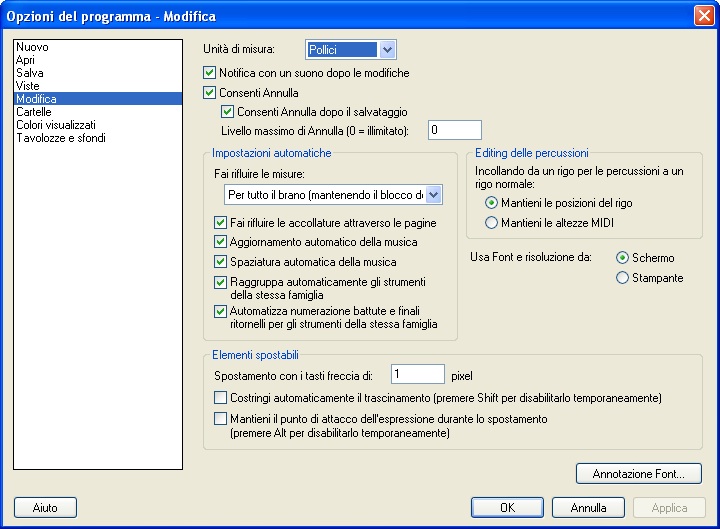
Task: Open the Nuovo category in the list
Action: [x=32, y=47]
